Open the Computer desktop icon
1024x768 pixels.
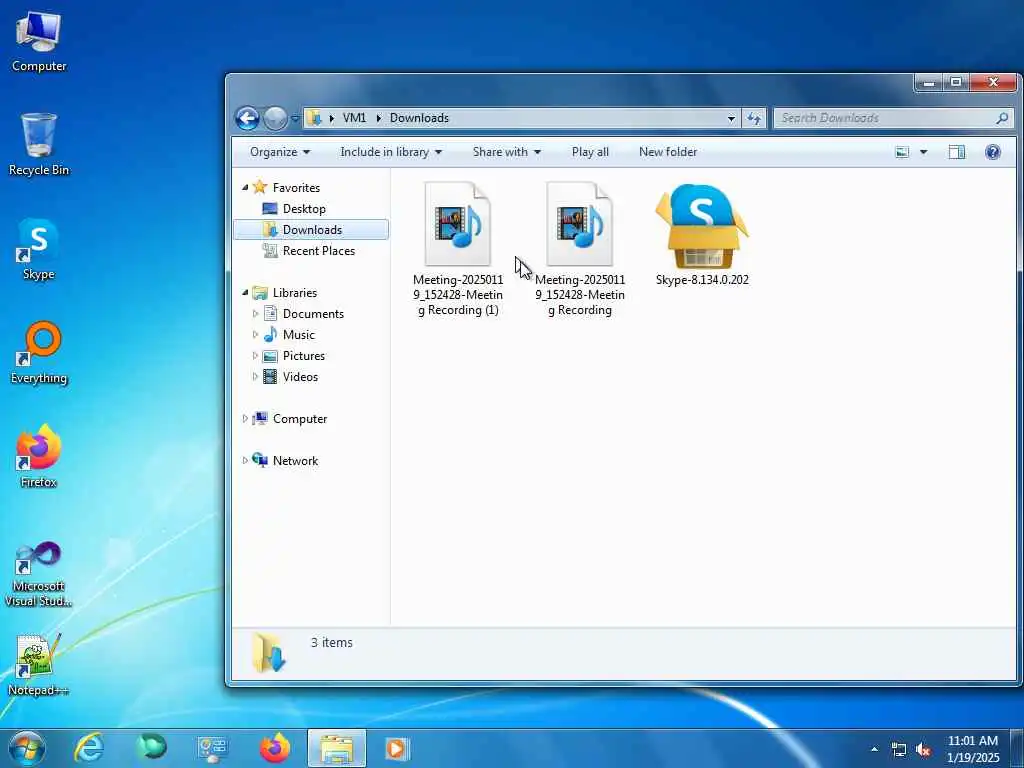[39, 41]
